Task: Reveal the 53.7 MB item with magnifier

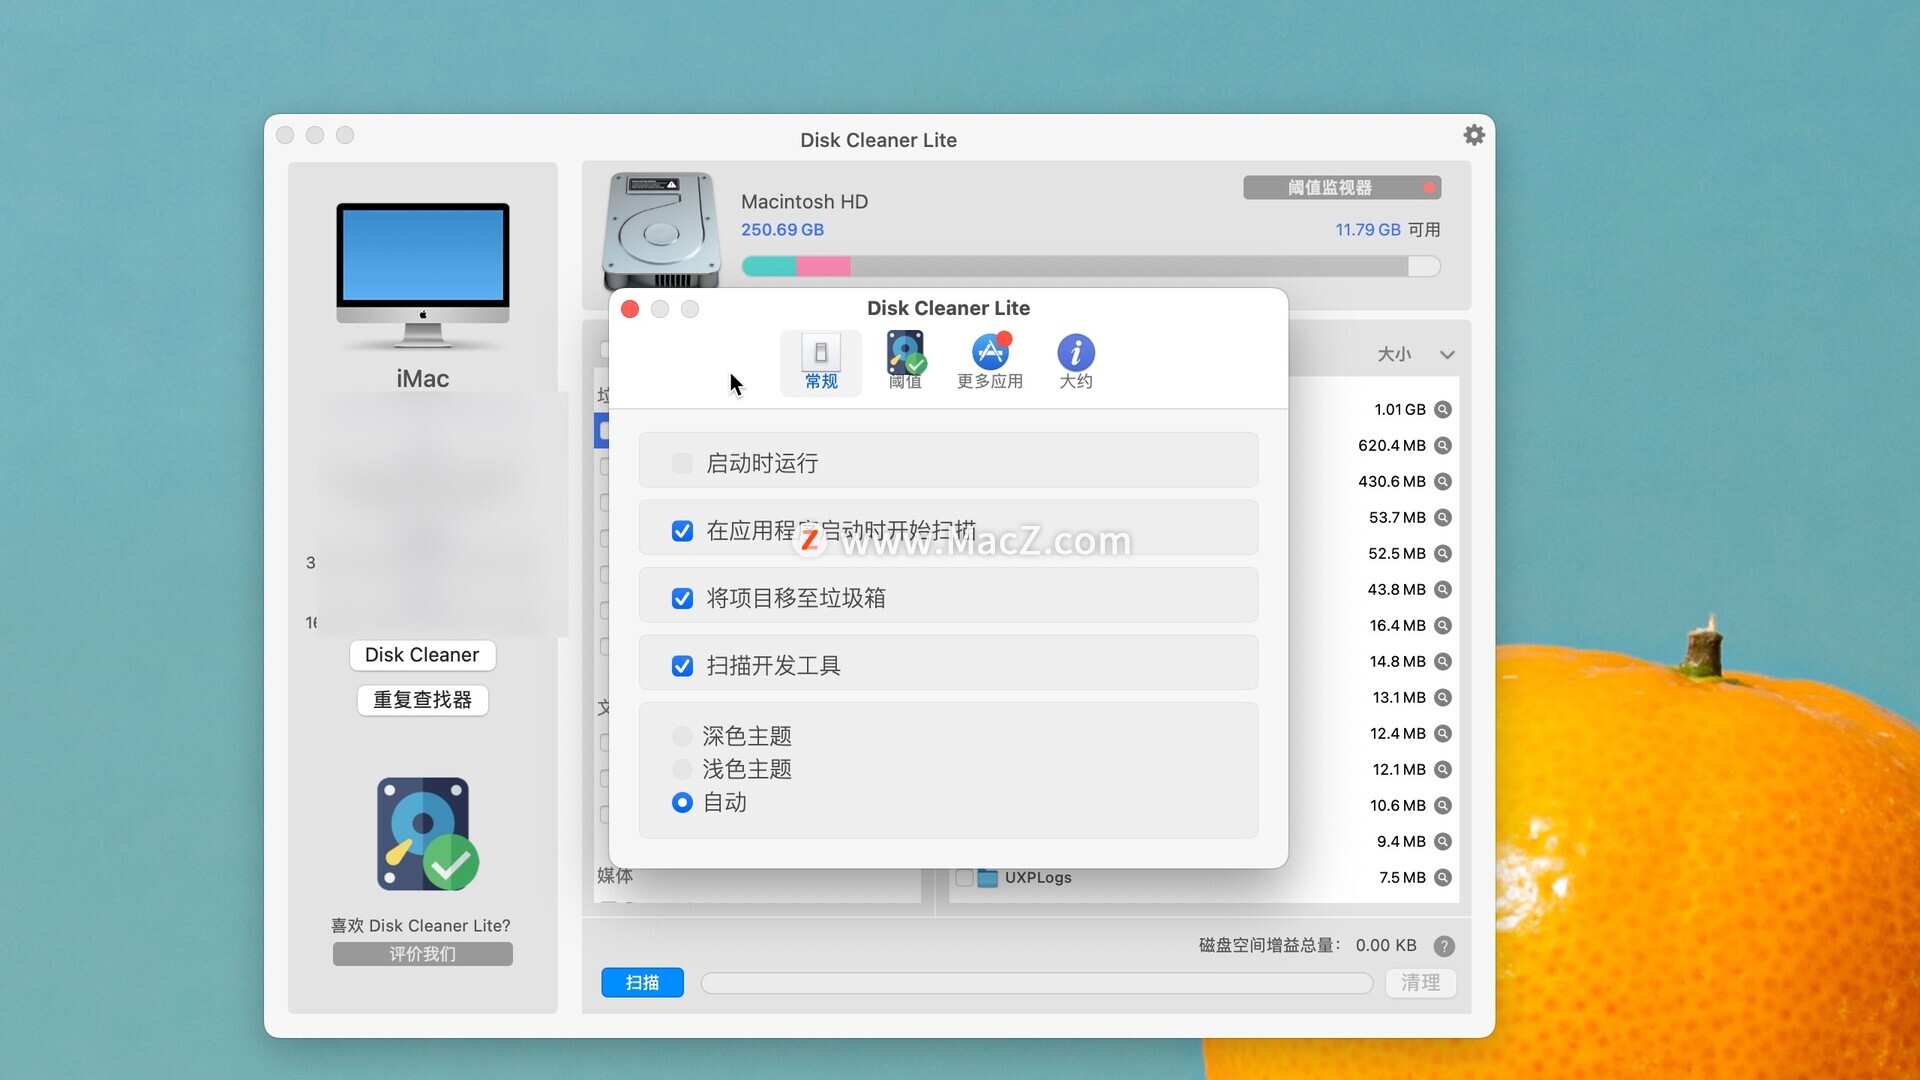Action: tap(1443, 517)
